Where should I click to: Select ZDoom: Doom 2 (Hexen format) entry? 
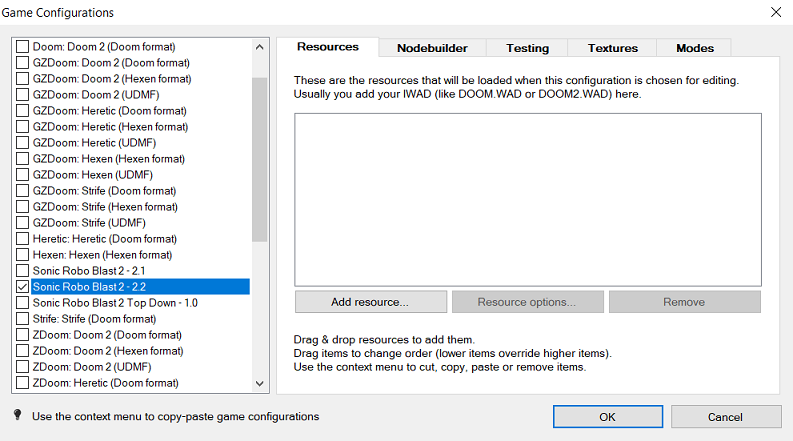pyautogui.click(x=108, y=351)
